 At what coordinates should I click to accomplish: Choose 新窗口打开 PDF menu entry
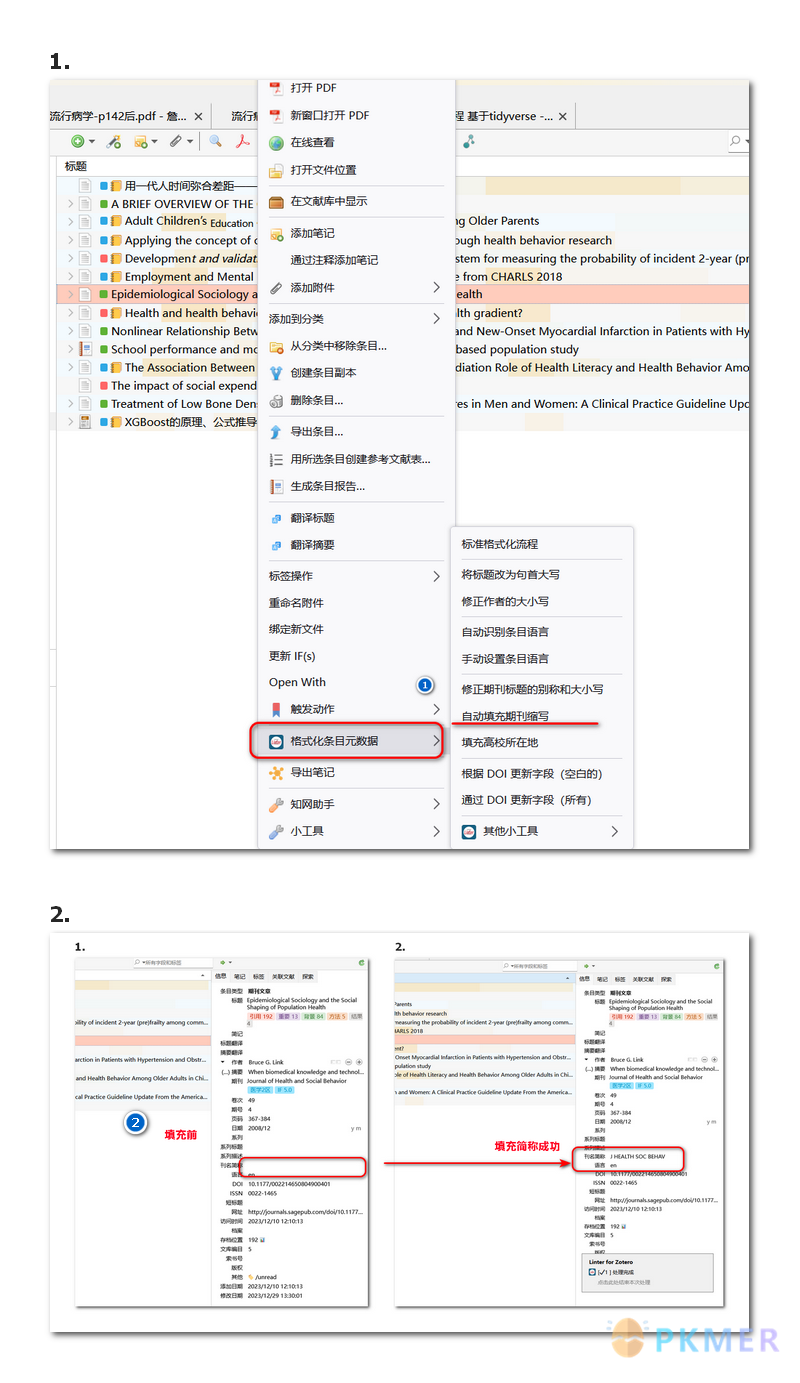pyautogui.click(x=330, y=115)
